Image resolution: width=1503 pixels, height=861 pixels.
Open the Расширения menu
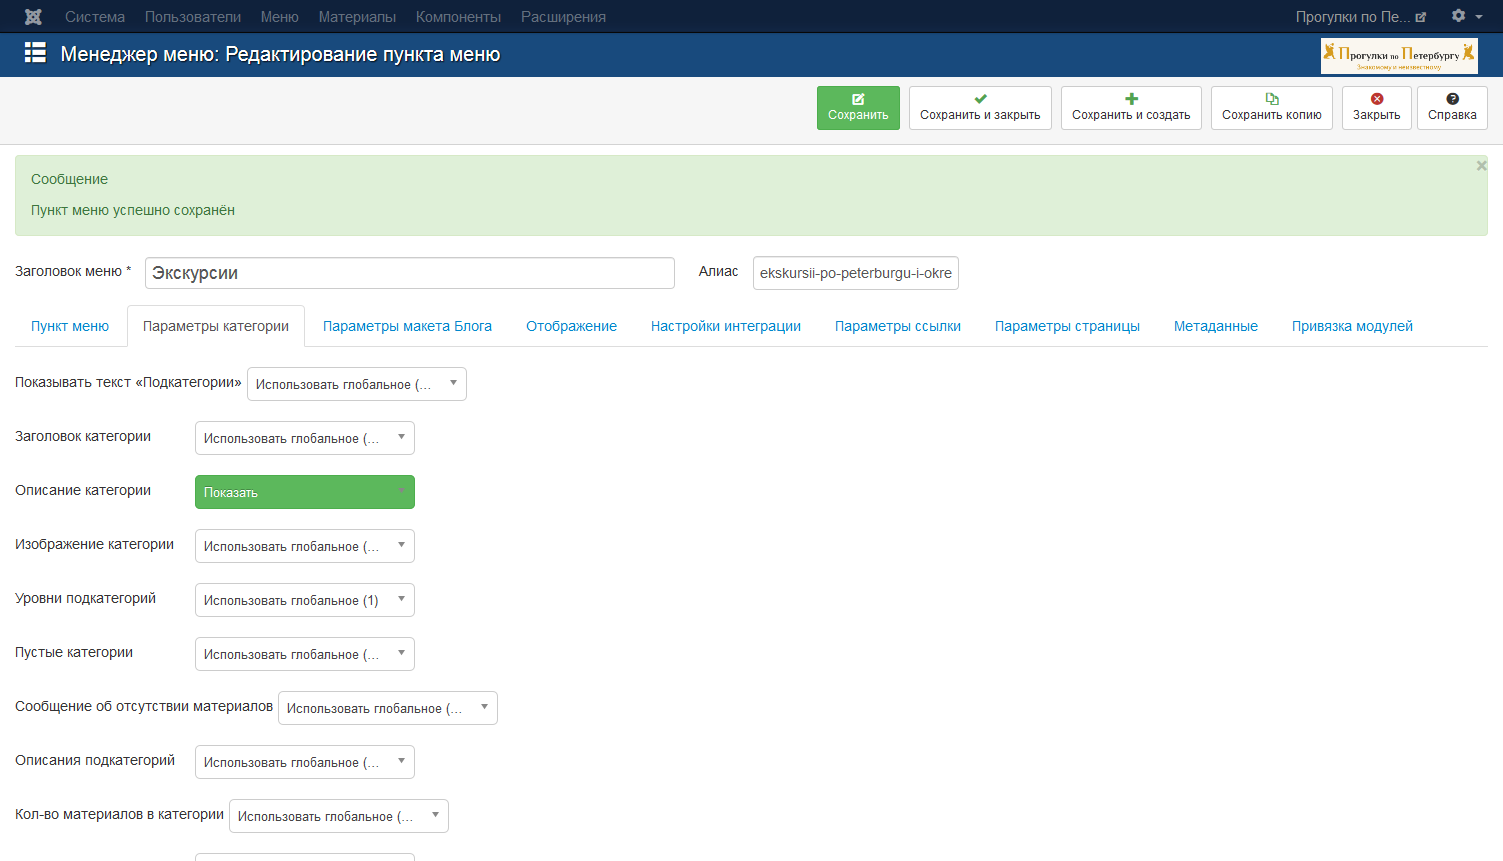click(x=563, y=17)
